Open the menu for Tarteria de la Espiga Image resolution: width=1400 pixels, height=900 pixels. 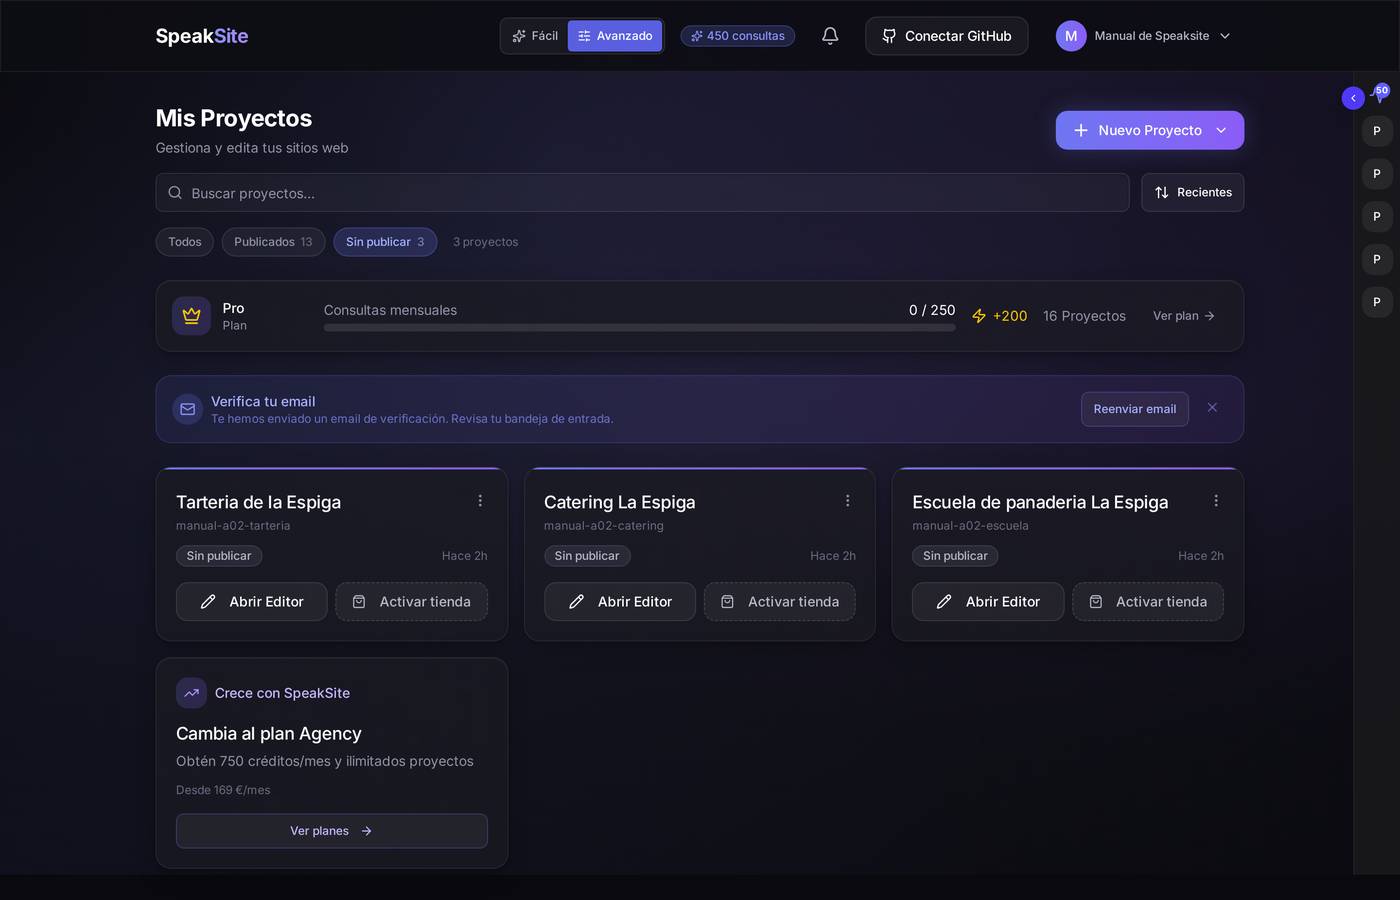coord(480,501)
